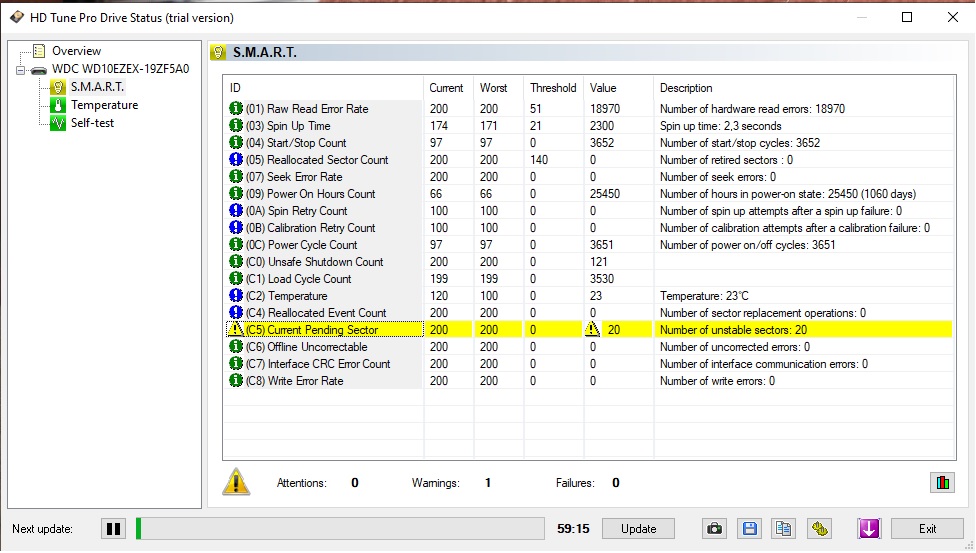Click the S.M.A.R.T. lightbulb tree icon
Screen dimensions: 976x553
pos(58,87)
